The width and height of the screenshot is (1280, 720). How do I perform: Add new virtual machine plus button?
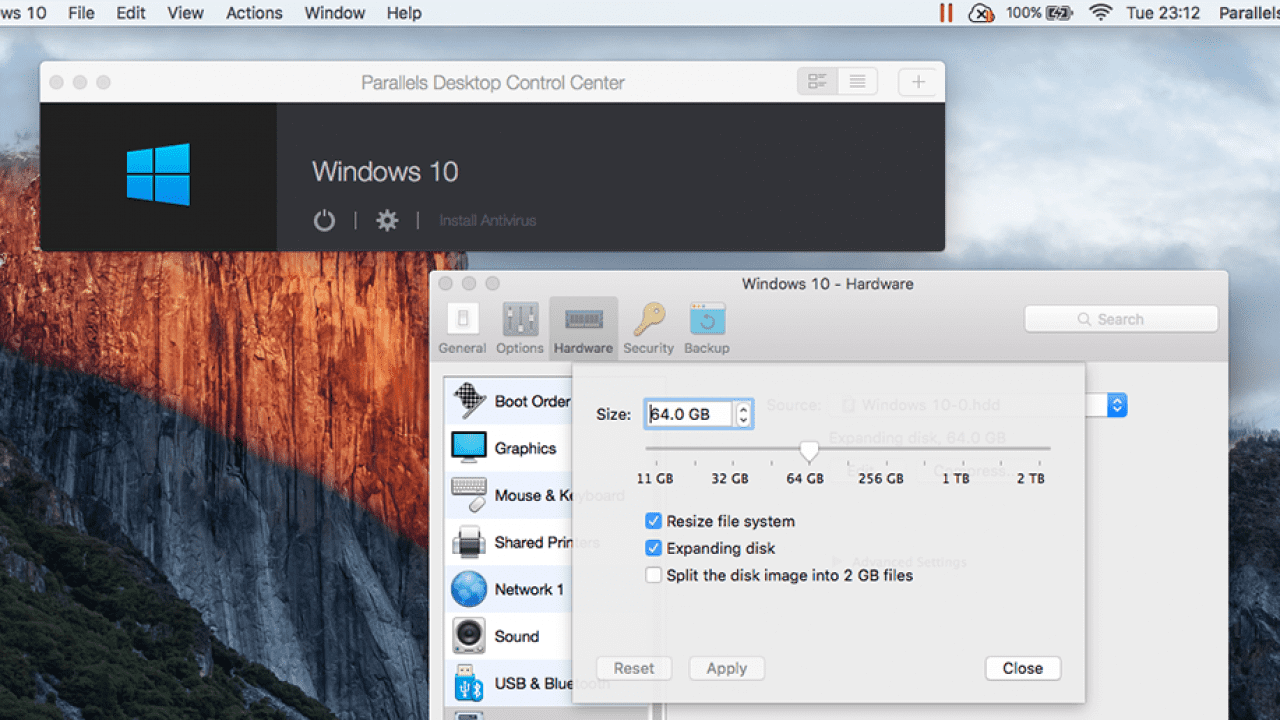click(x=918, y=82)
